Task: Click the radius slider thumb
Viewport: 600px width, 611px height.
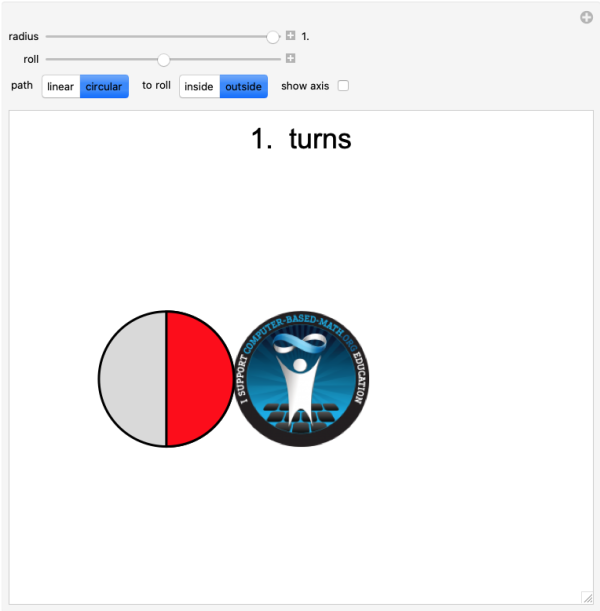Action: tap(273, 37)
